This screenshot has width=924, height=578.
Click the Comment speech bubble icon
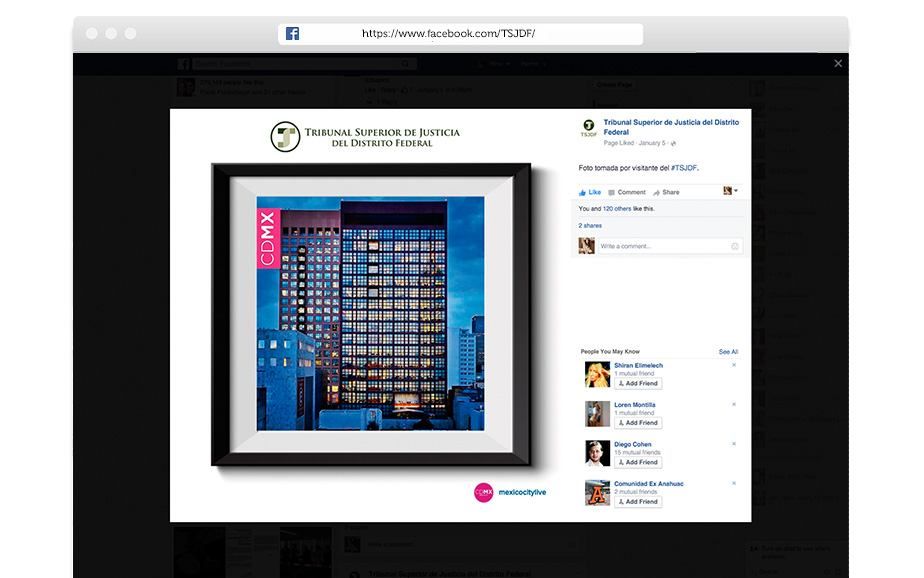click(612, 193)
